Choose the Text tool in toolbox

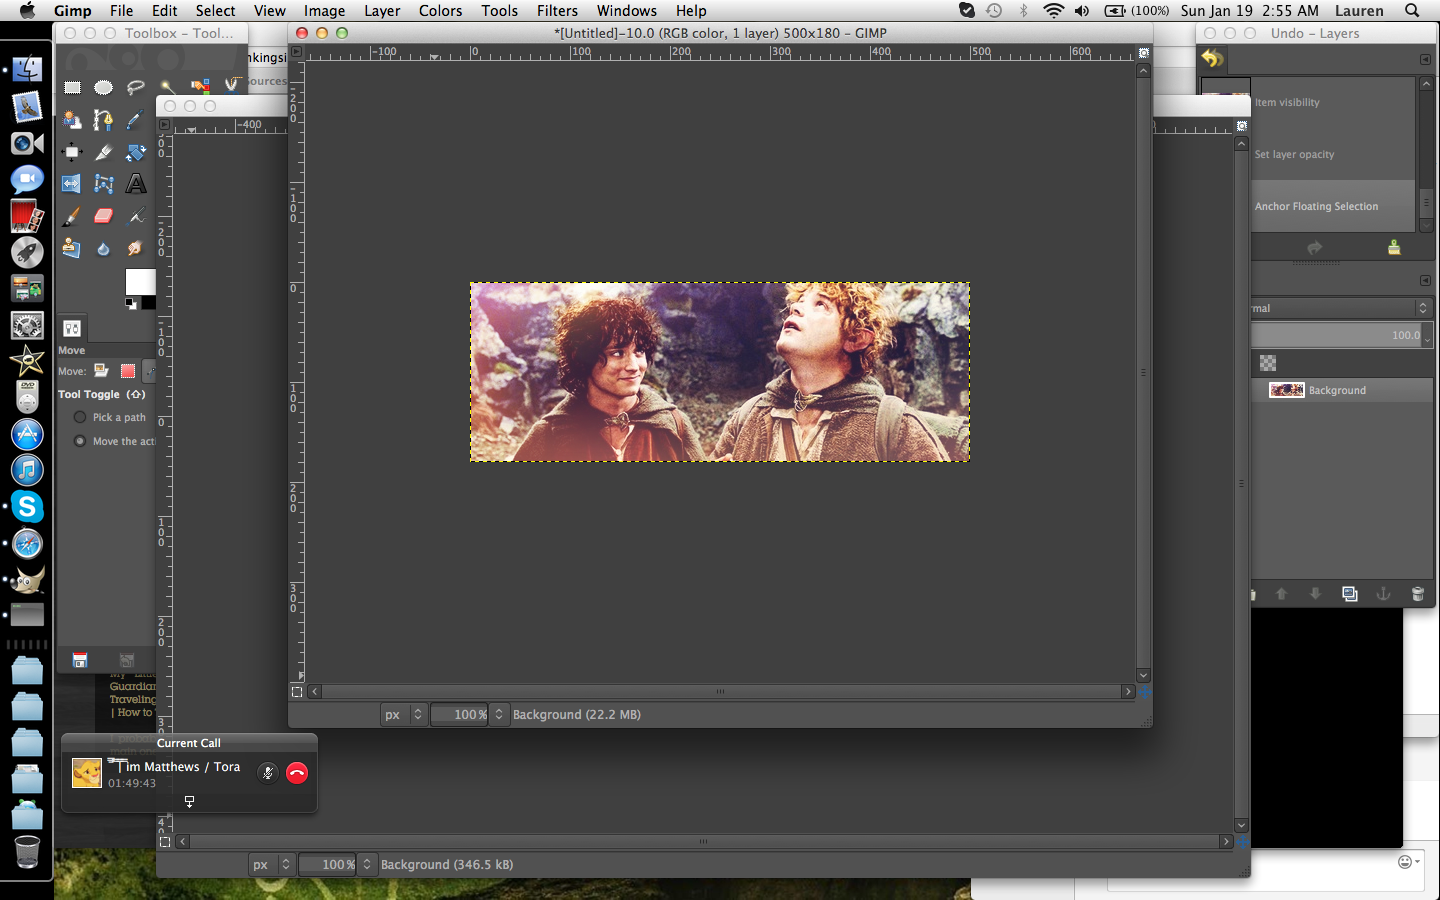[x=136, y=184]
